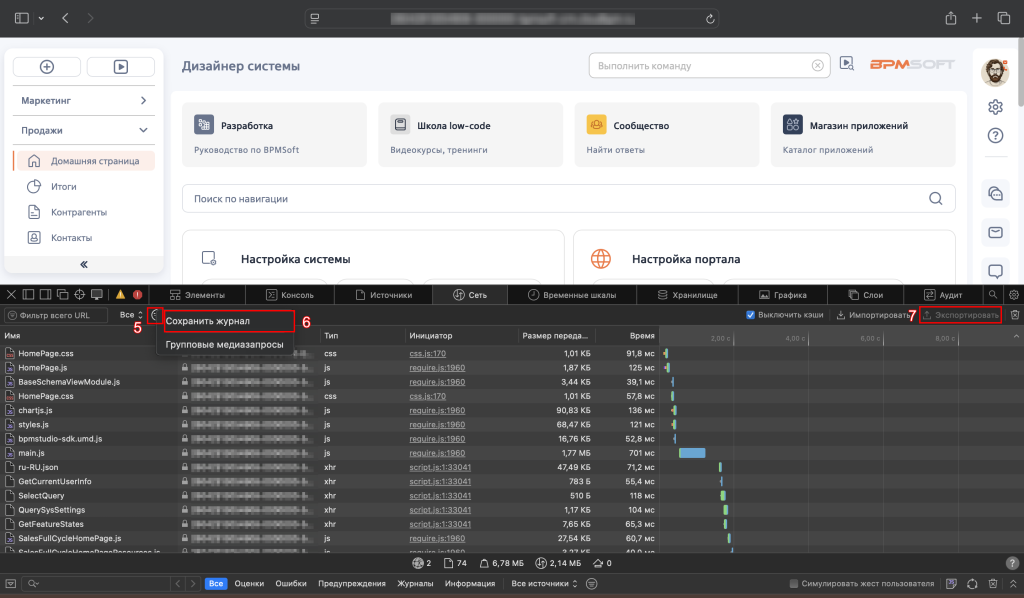Clear network items with trash icon
The image size is (1024, 598).
(x=1015, y=315)
